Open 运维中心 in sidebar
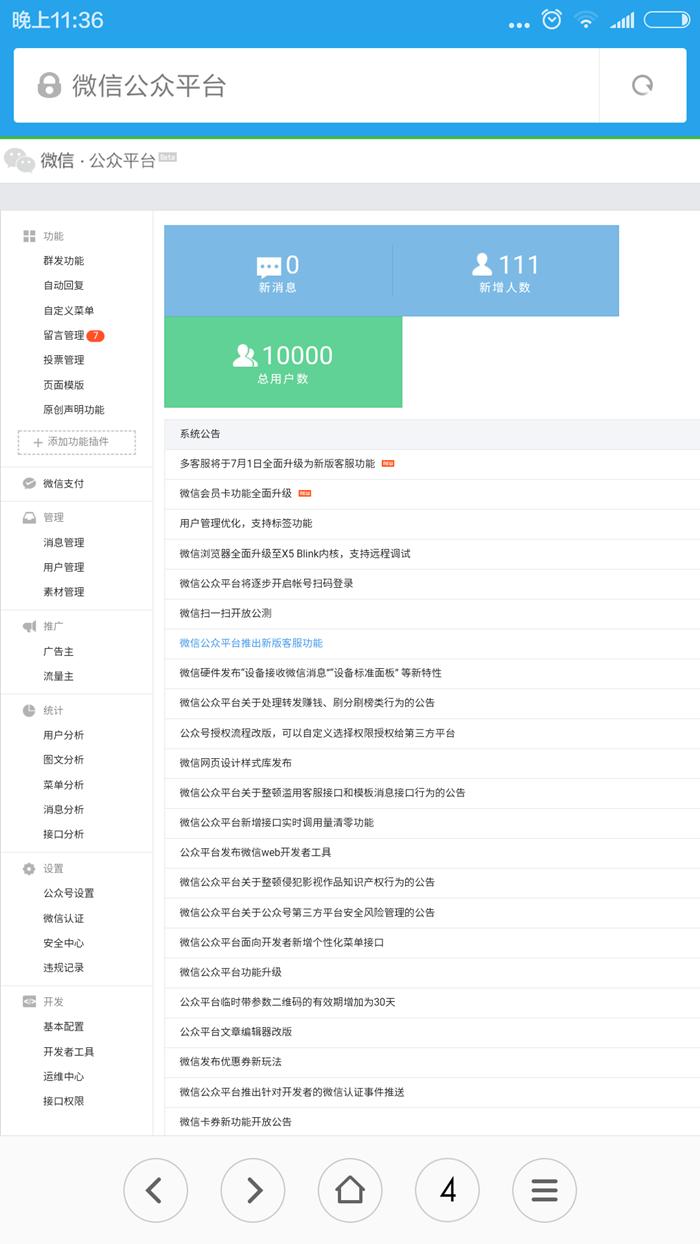700x1244 pixels. (63, 1076)
